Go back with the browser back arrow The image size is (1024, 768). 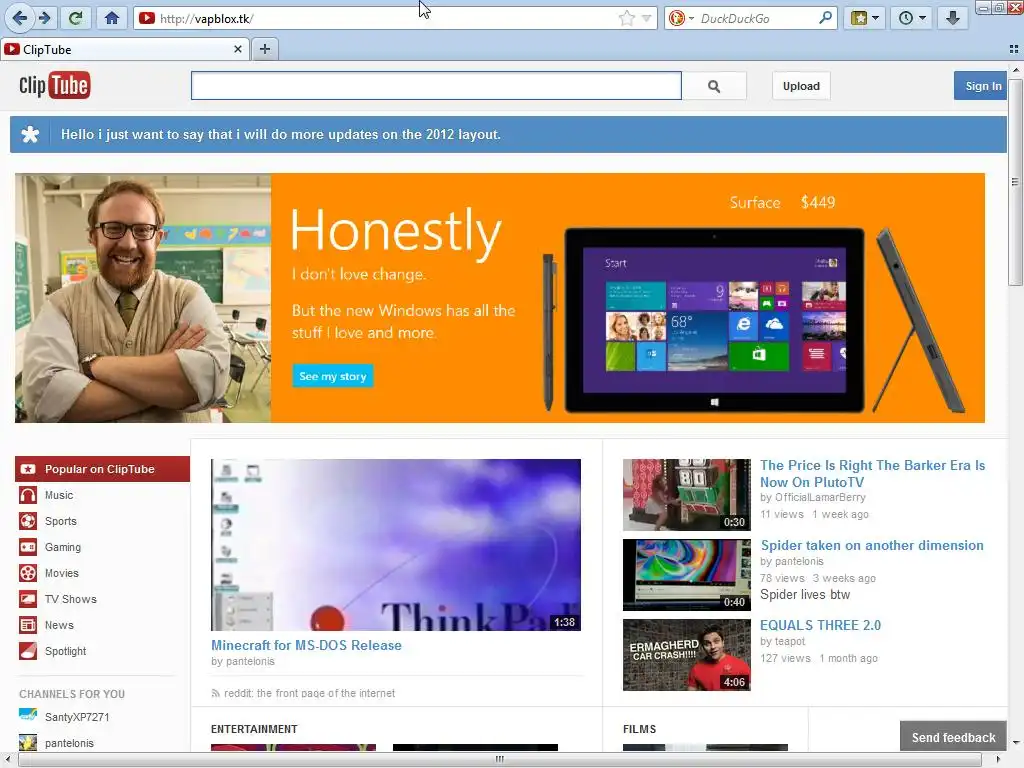click(20, 18)
